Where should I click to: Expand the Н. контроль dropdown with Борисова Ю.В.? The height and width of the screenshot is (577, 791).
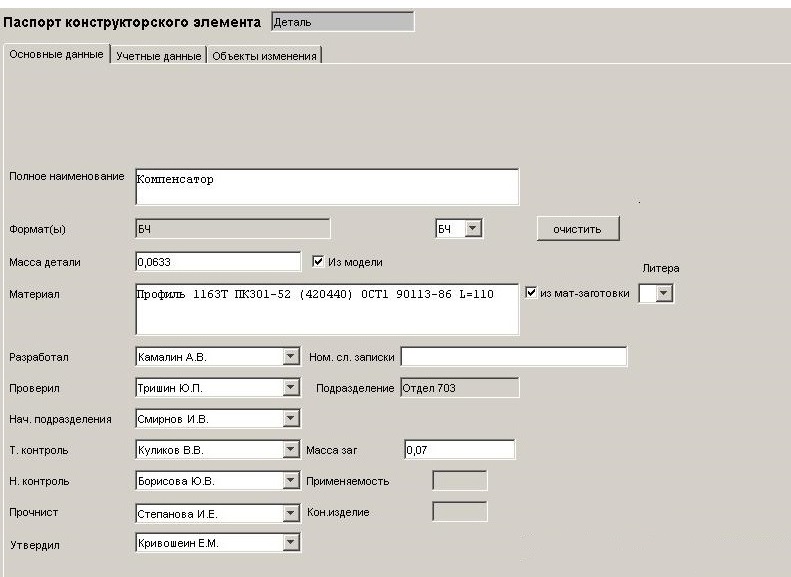point(290,480)
